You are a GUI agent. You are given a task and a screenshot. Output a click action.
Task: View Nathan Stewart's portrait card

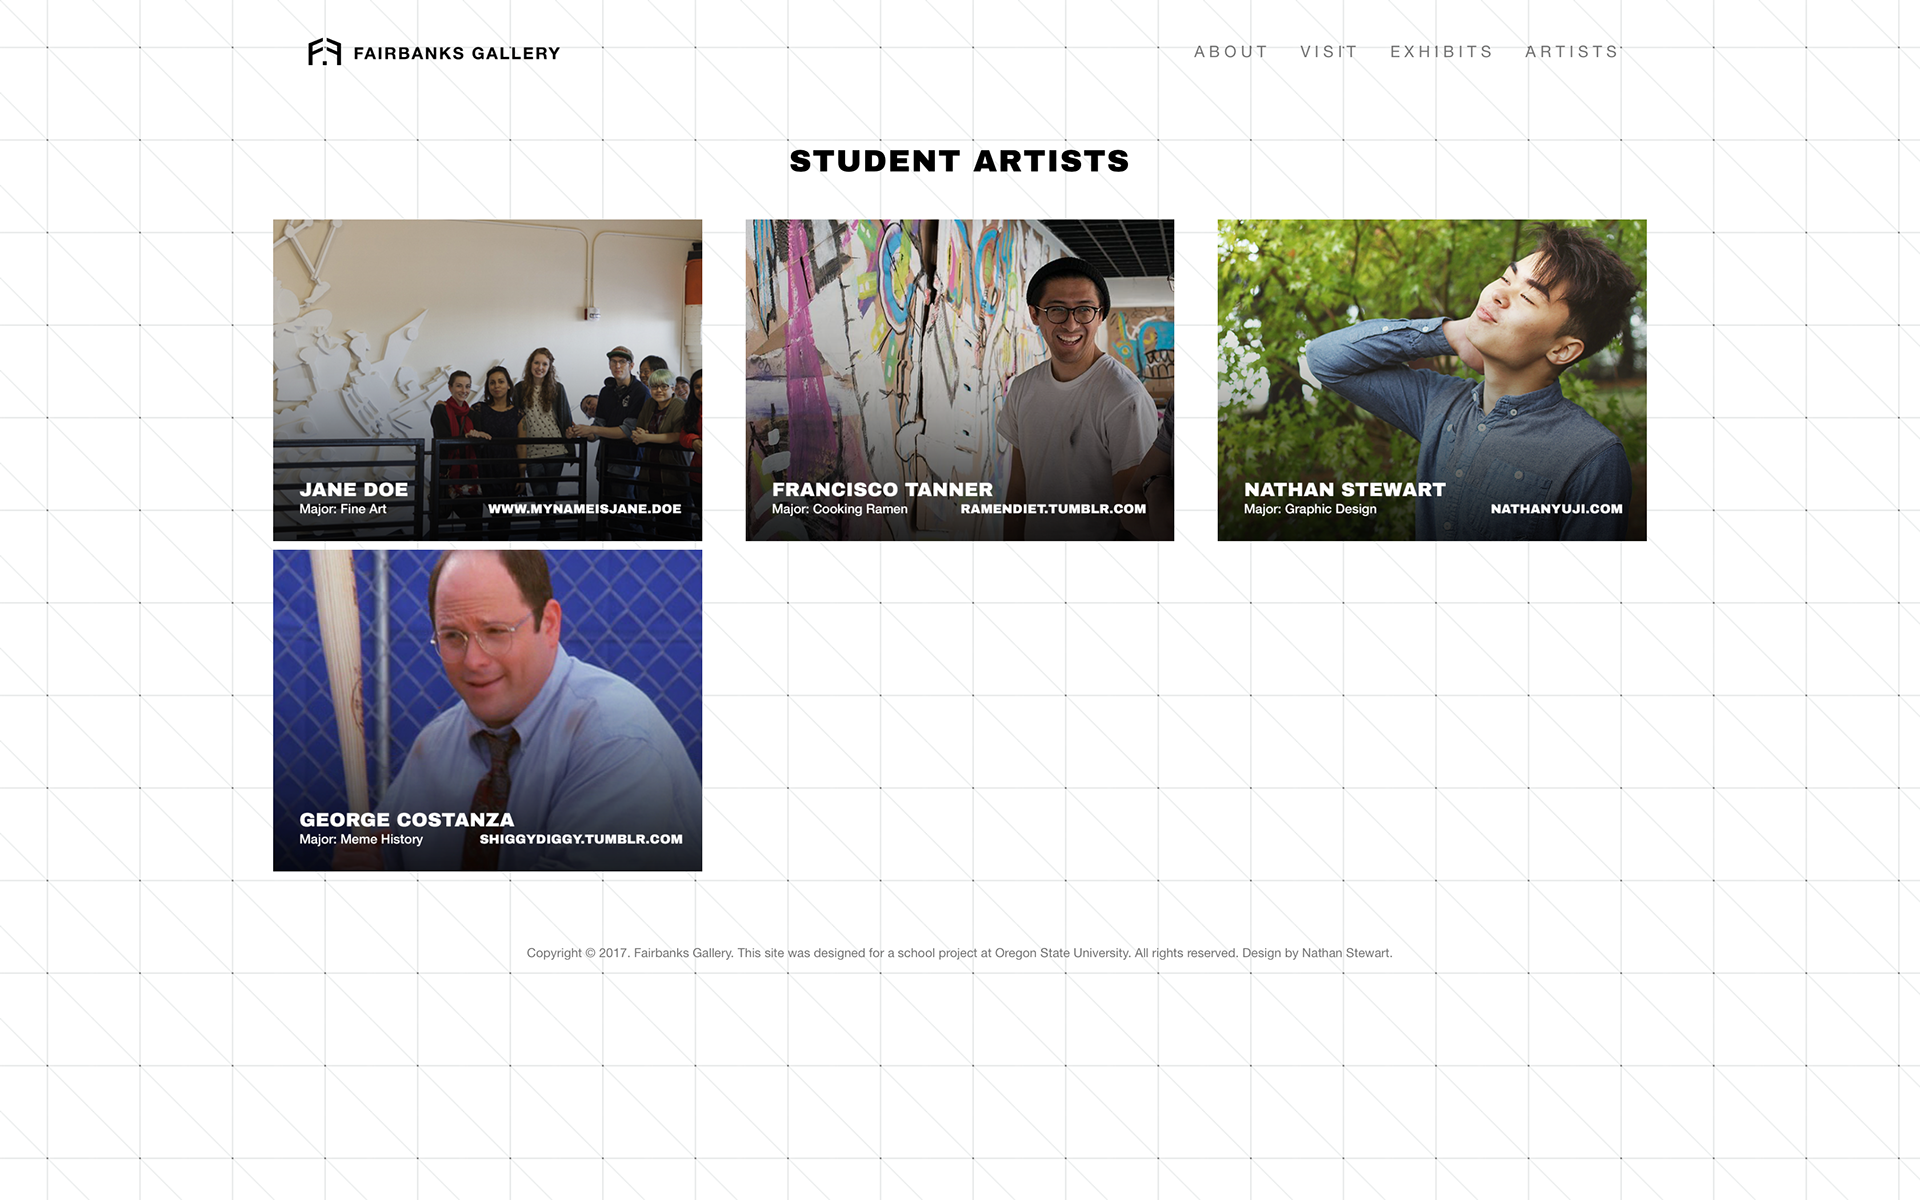tap(1431, 380)
